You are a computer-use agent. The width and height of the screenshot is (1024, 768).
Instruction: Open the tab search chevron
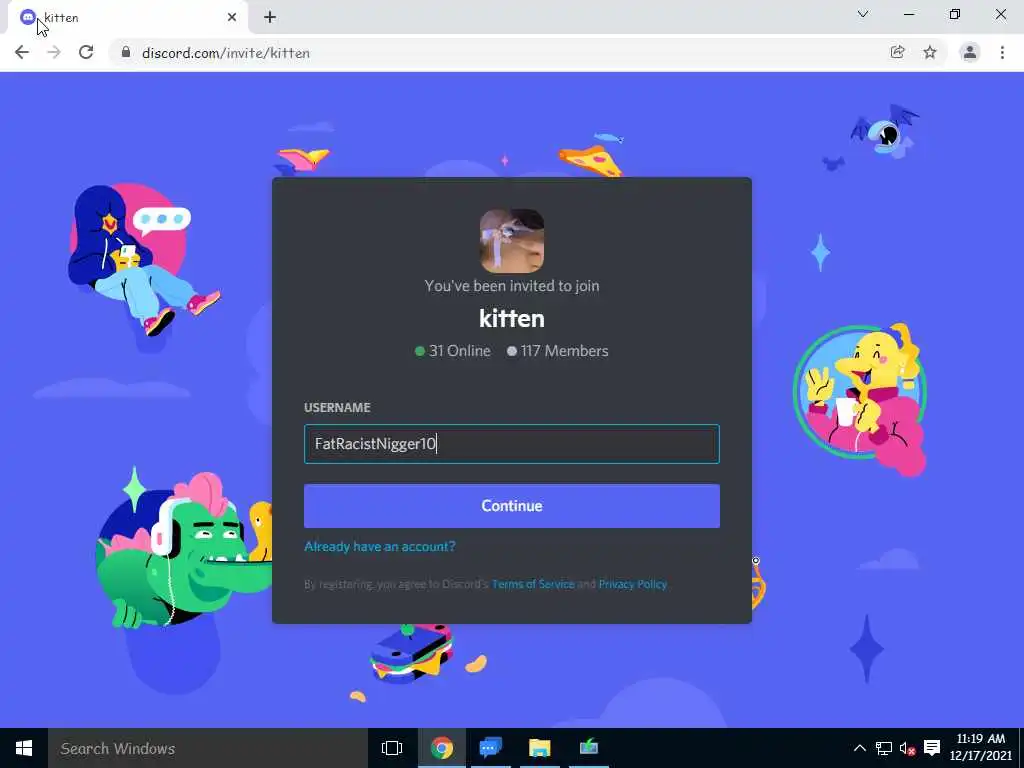click(x=863, y=14)
